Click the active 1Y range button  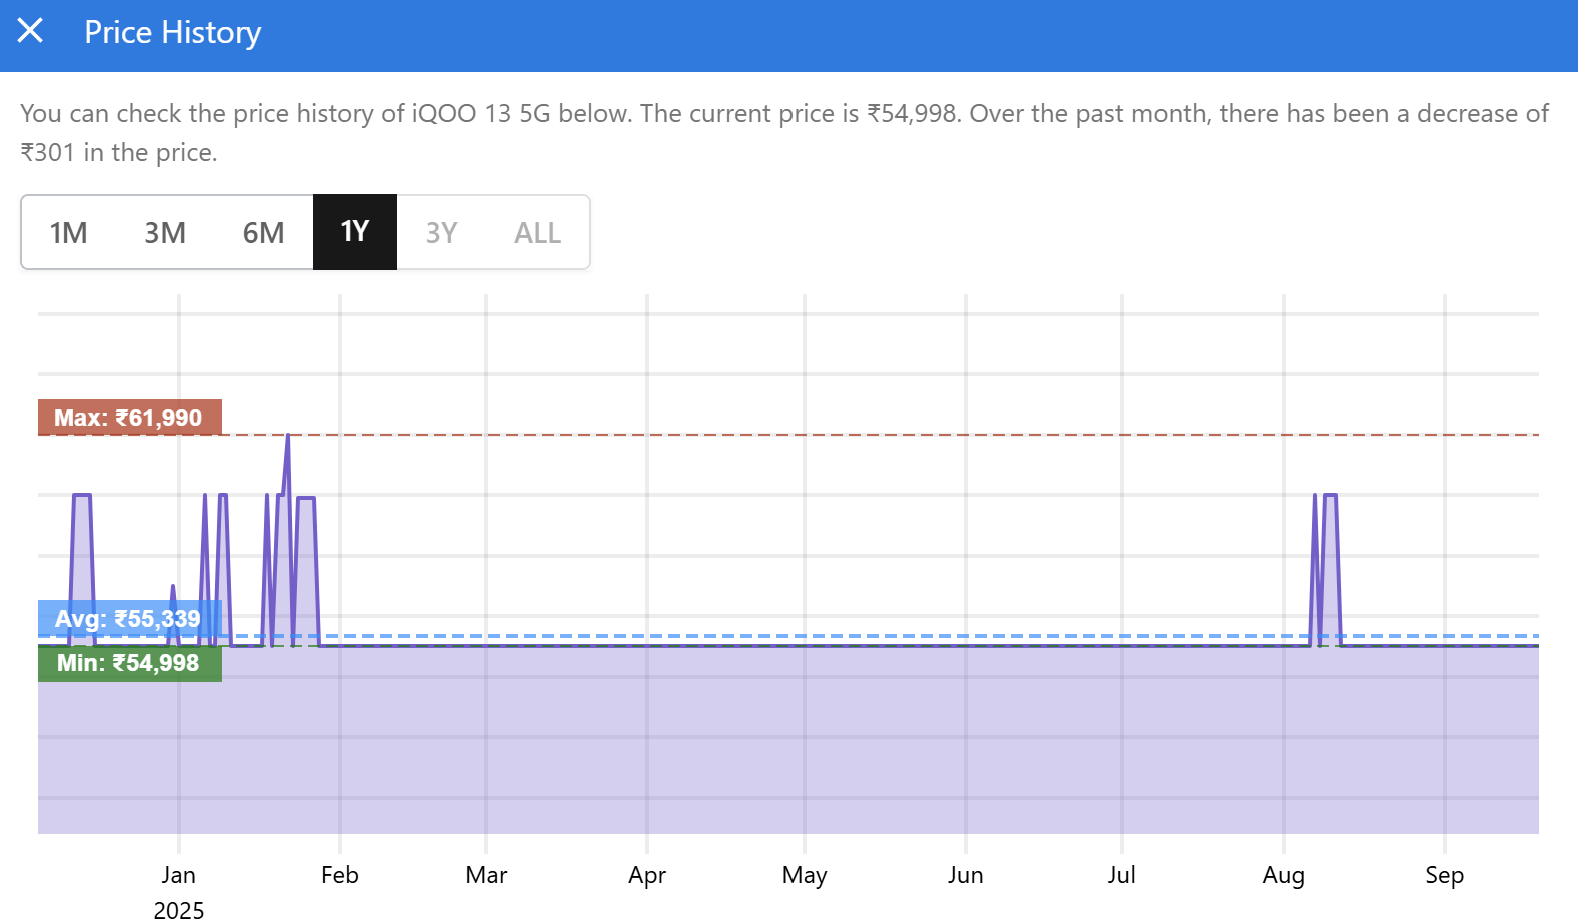pos(355,232)
